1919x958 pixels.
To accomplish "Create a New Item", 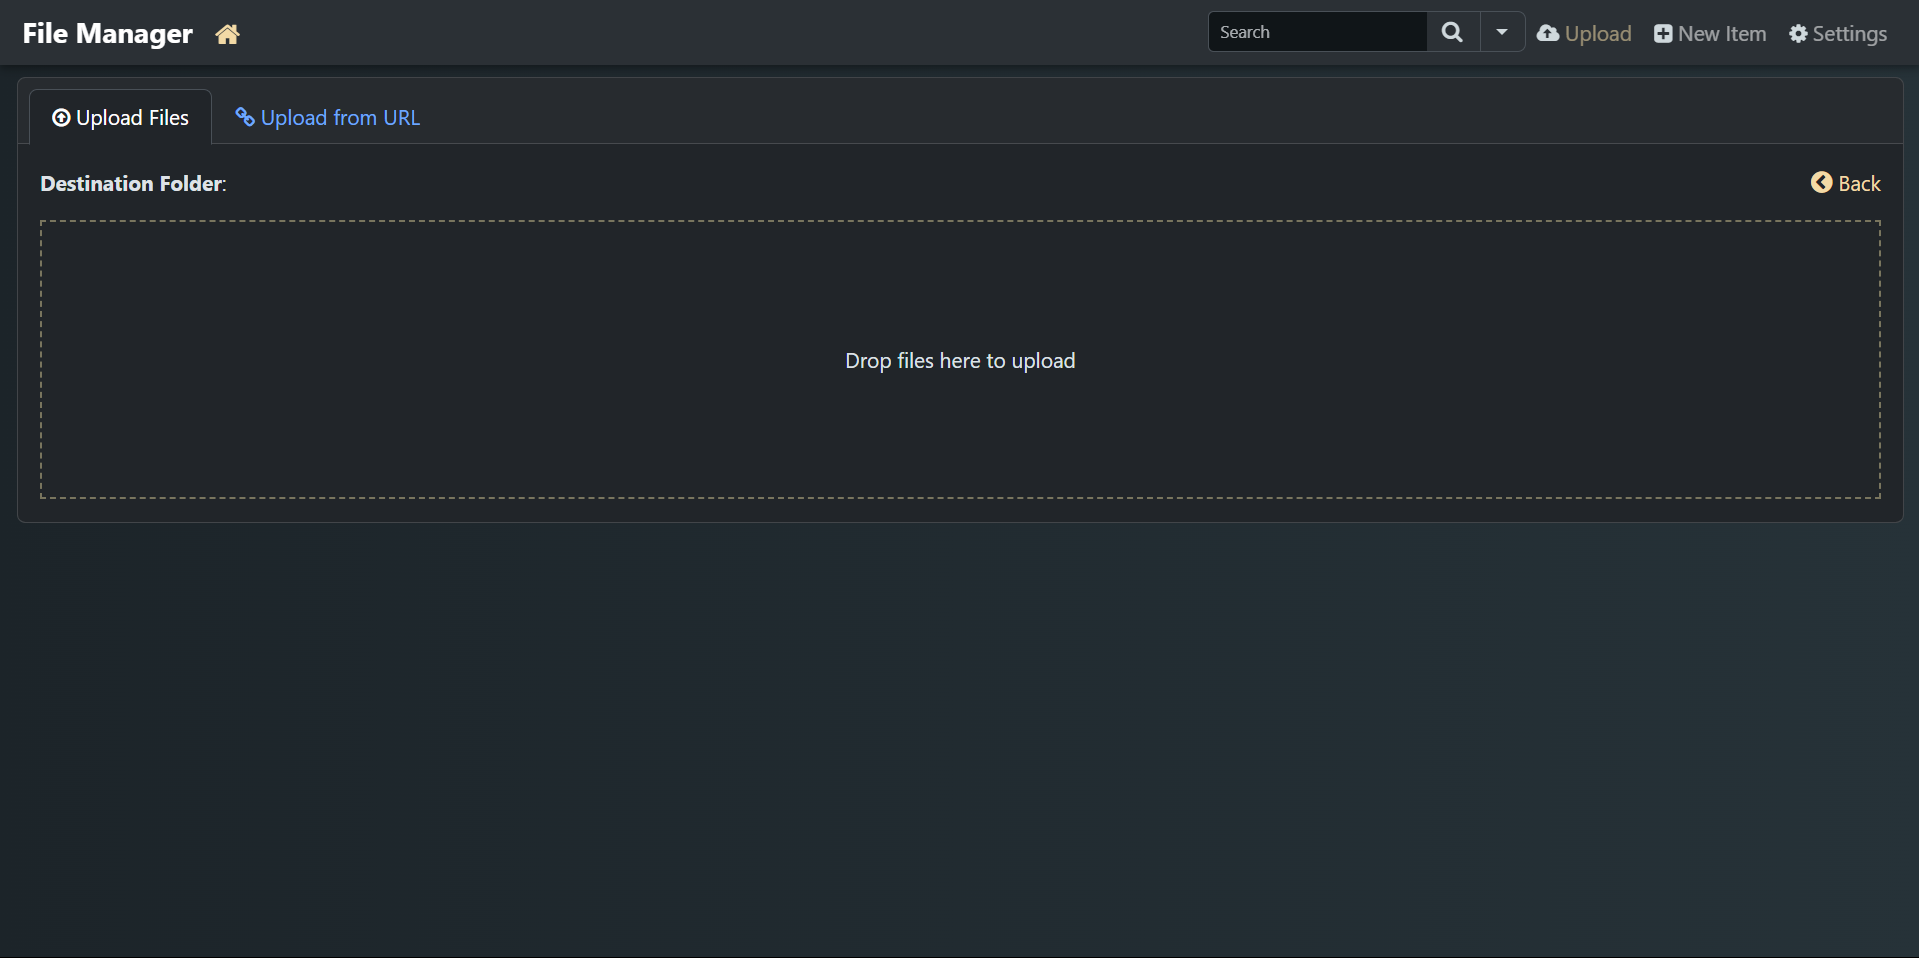I will [x=1710, y=34].
